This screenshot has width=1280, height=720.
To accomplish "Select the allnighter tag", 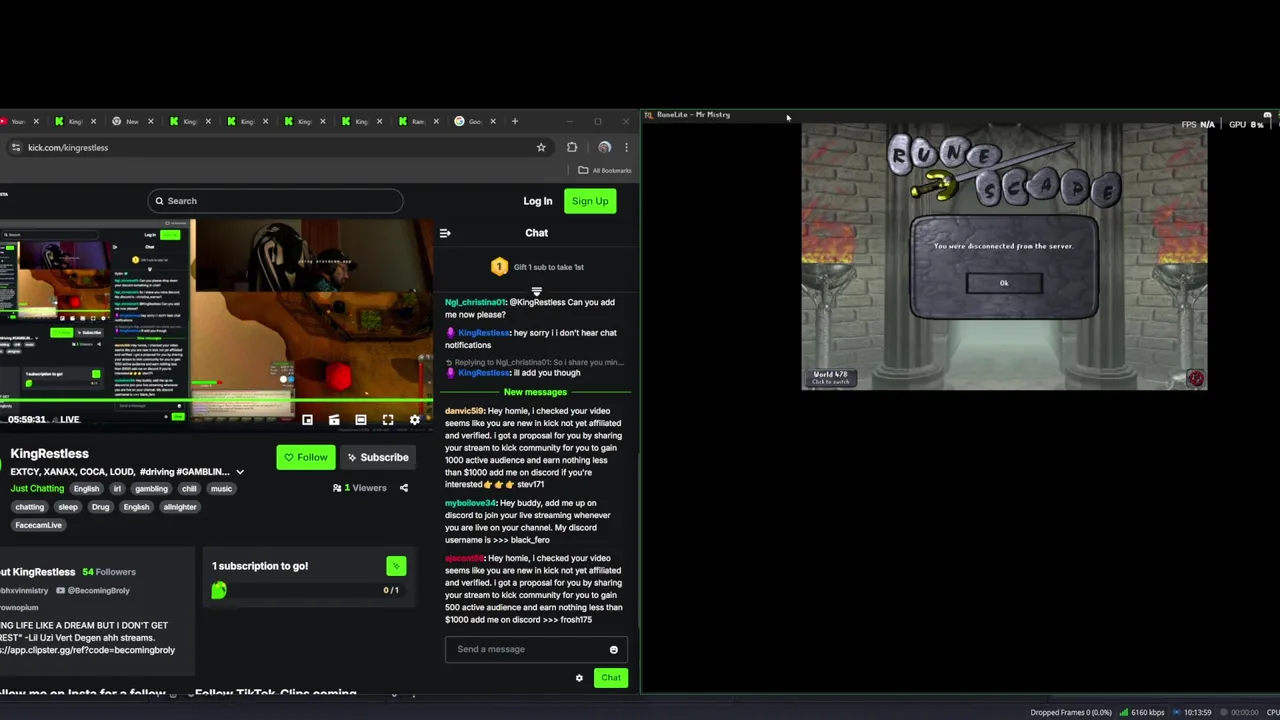I will pos(180,507).
